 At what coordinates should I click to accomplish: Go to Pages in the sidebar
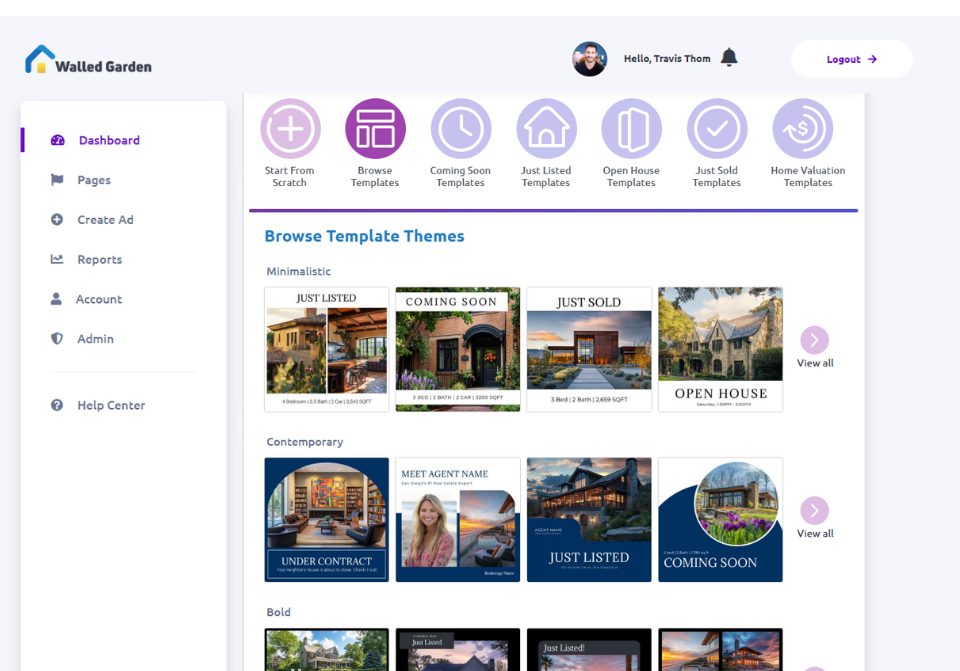tap(94, 180)
